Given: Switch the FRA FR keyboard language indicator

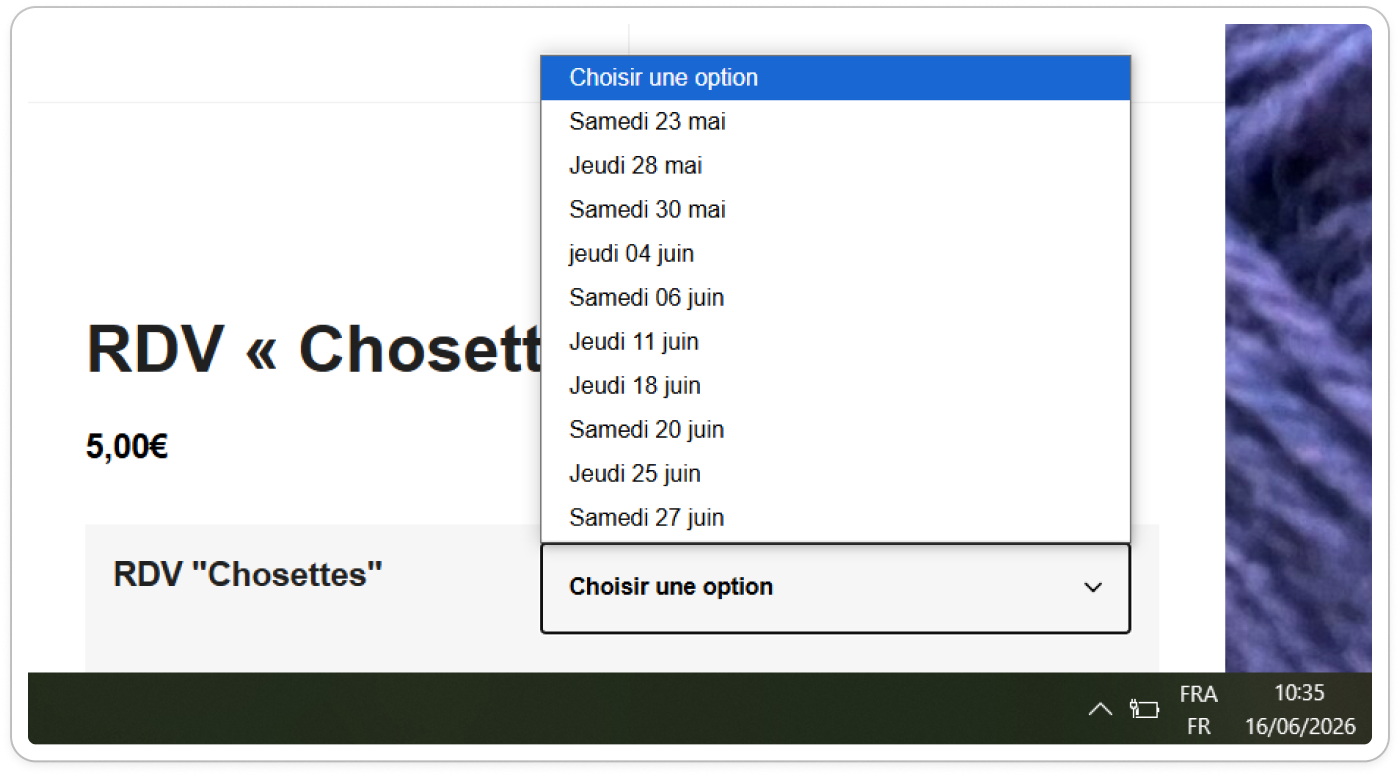Looking at the screenshot, I should [1198, 710].
